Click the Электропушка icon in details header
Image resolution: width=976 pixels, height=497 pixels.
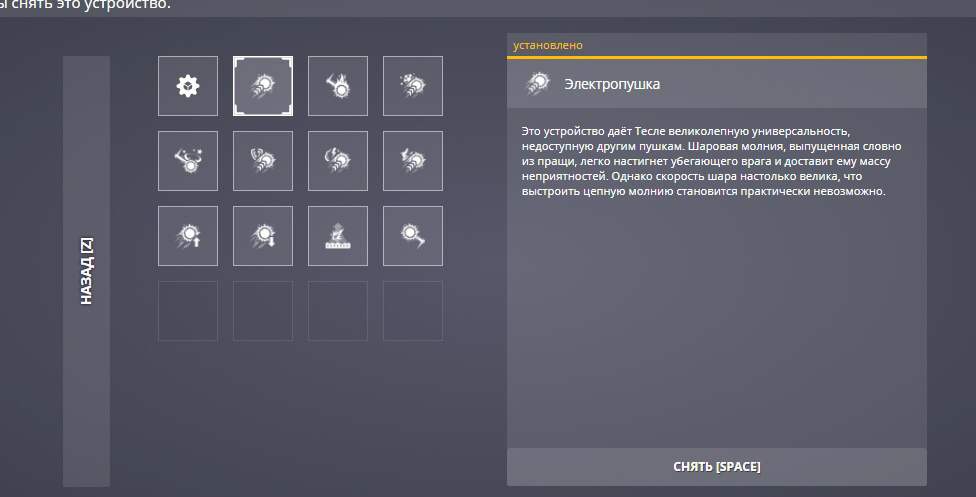pyautogui.click(x=538, y=83)
